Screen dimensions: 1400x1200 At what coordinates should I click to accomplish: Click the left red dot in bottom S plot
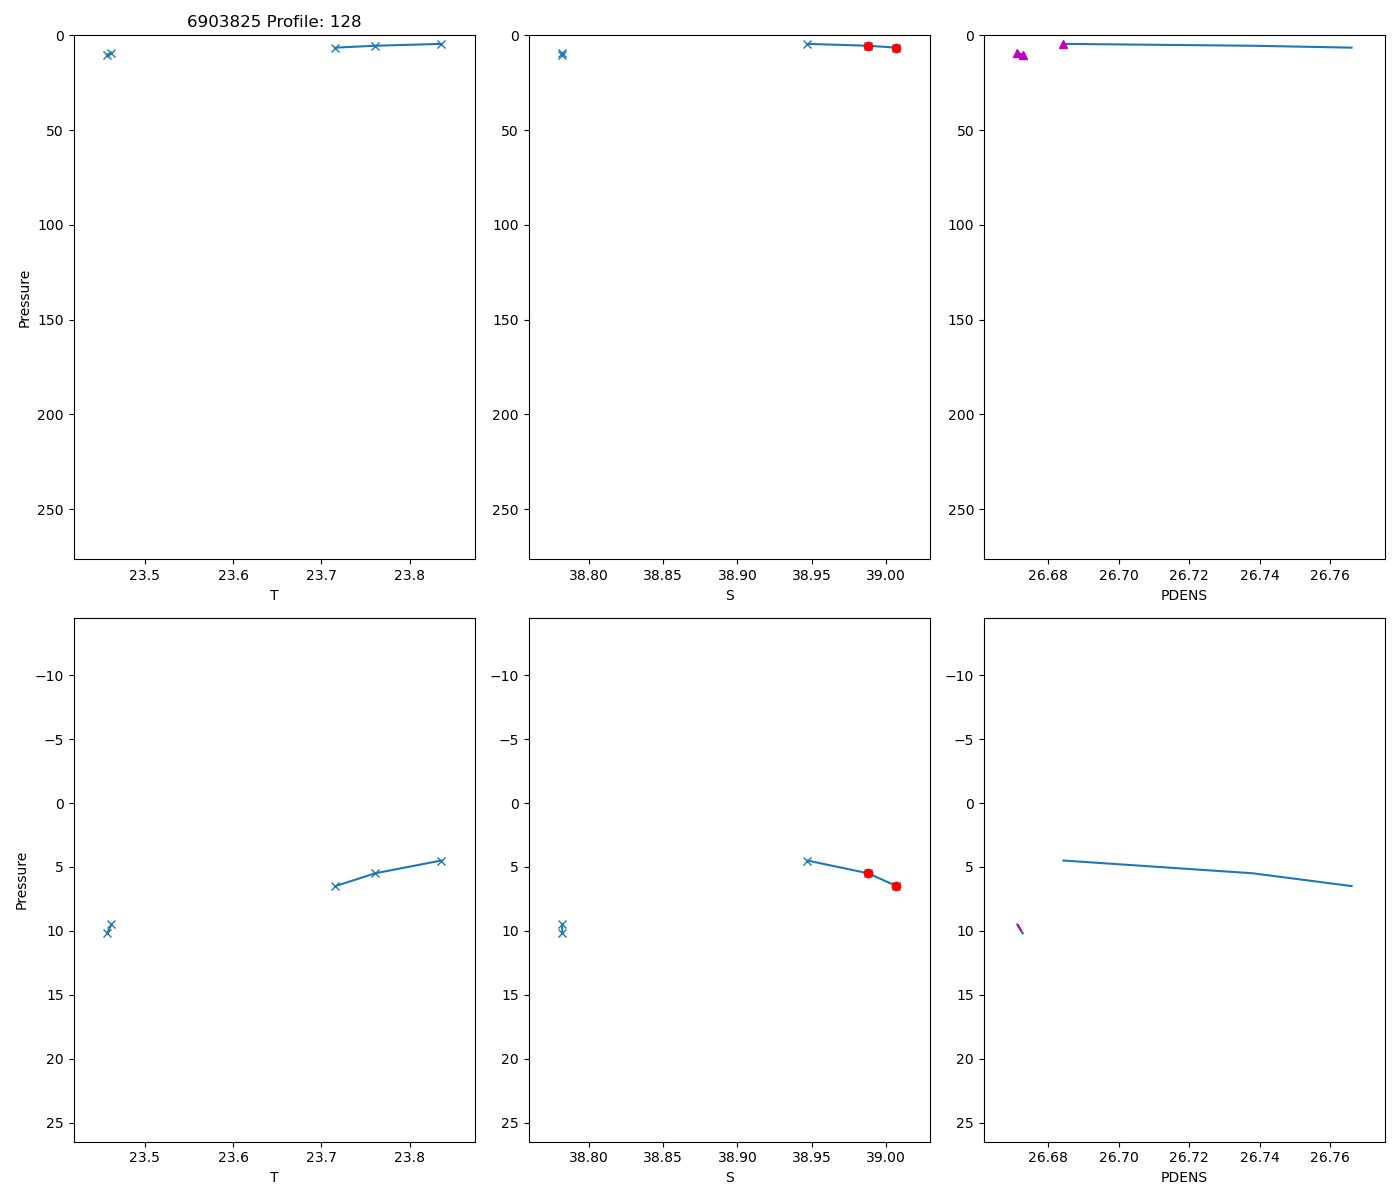[868, 873]
